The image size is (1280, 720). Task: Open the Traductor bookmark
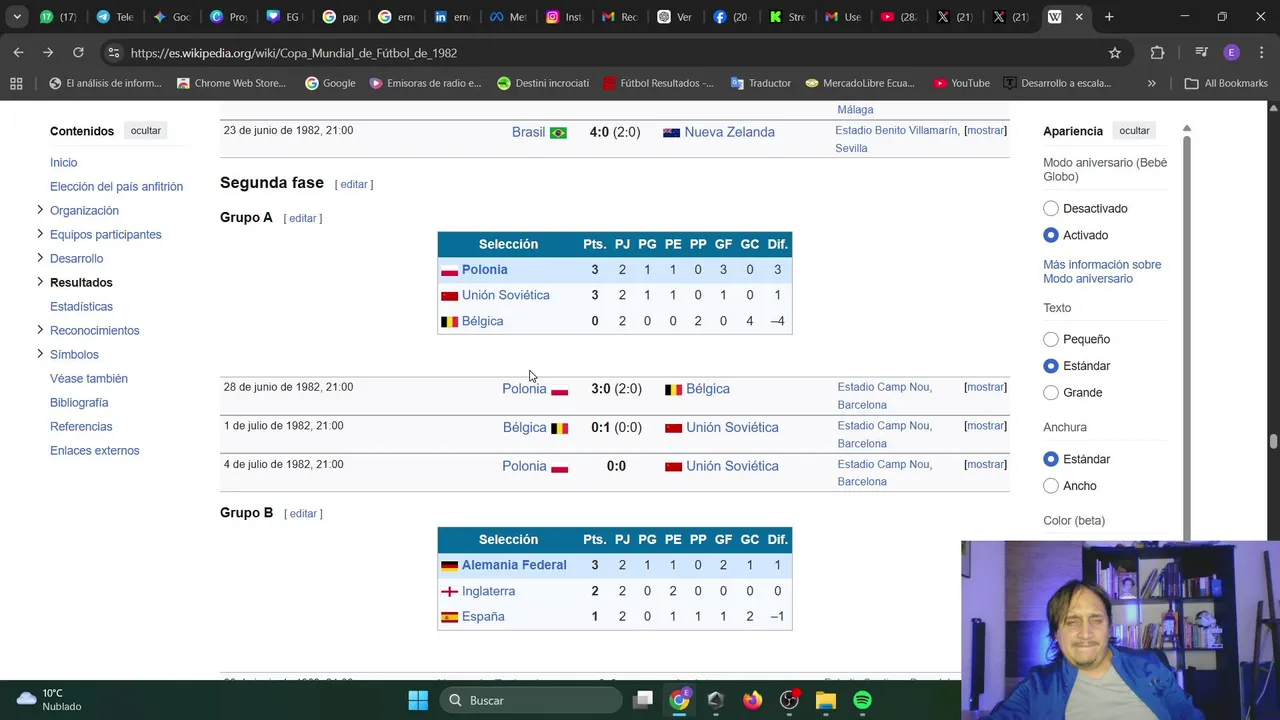(x=760, y=83)
